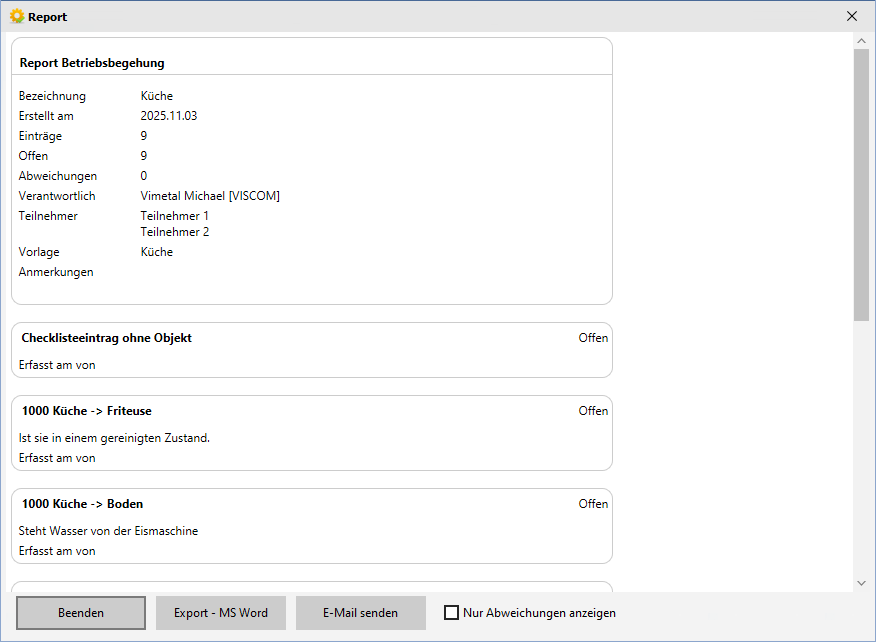This screenshot has width=876, height=642.
Task: Click the responsible person Vimetal Michael [VISCOM]
Action: (x=210, y=196)
